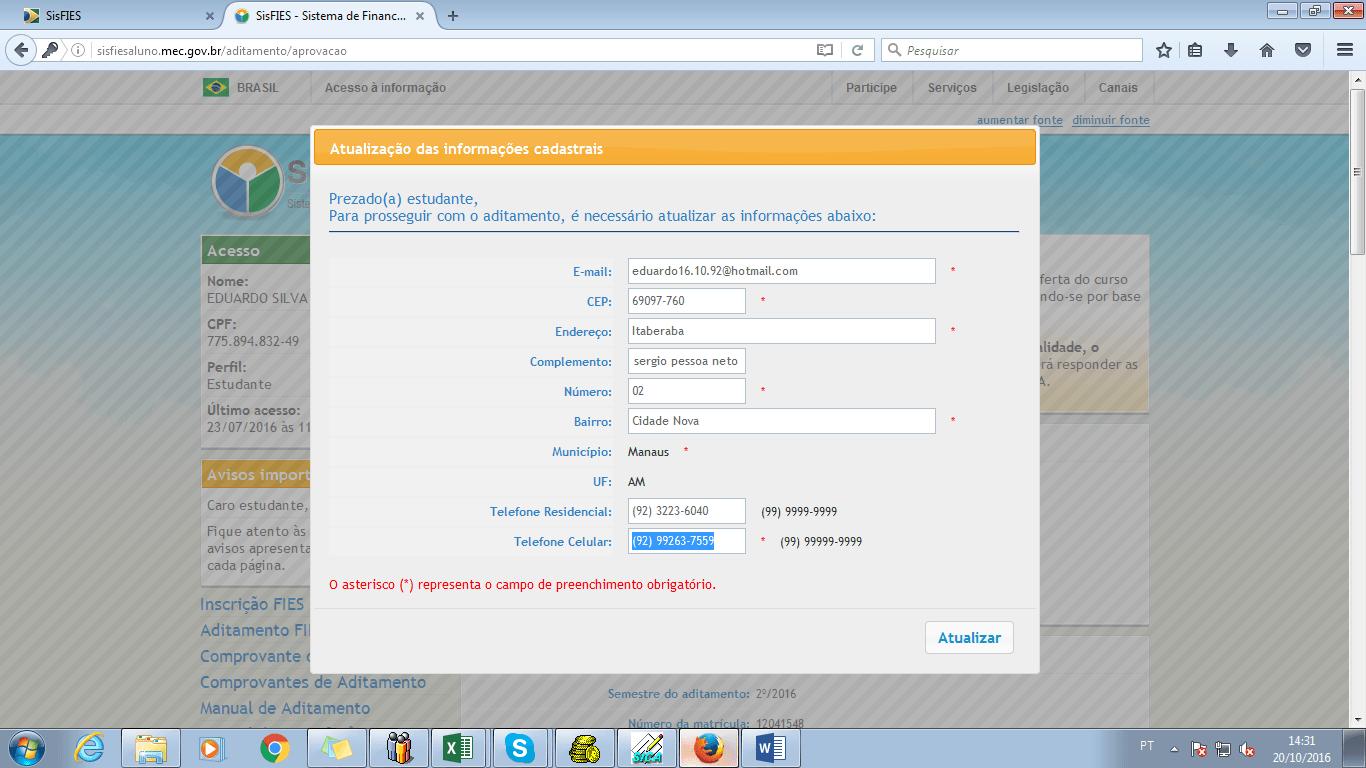Click the browser back navigation arrow
Image resolution: width=1366 pixels, height=768 pixels.
21,48
